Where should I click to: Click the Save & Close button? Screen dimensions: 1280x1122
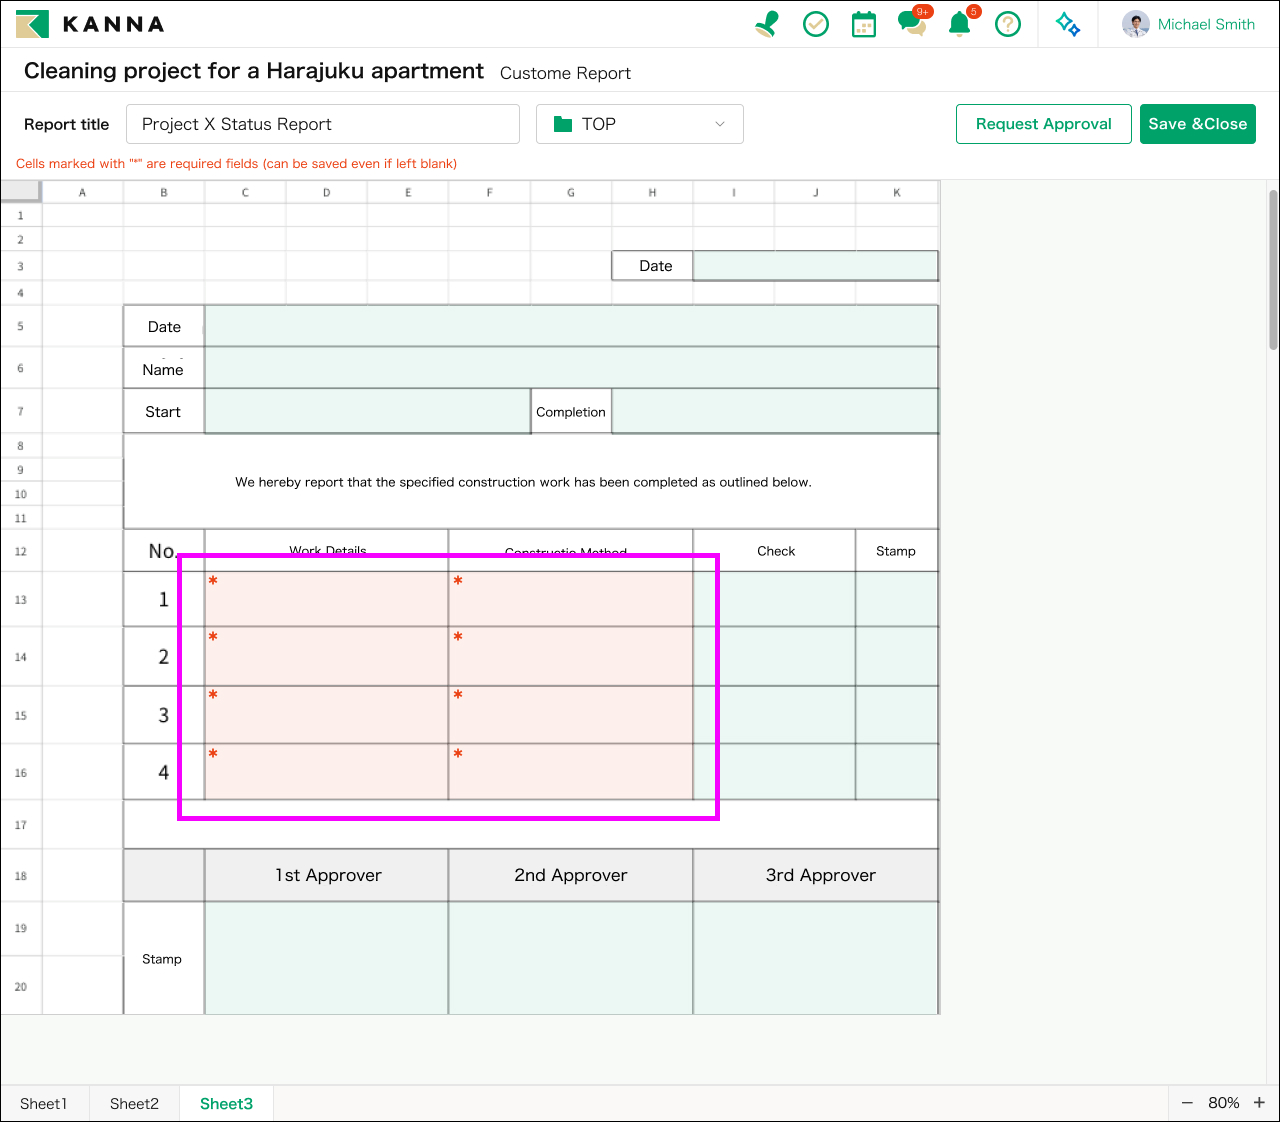point(1197,124)
